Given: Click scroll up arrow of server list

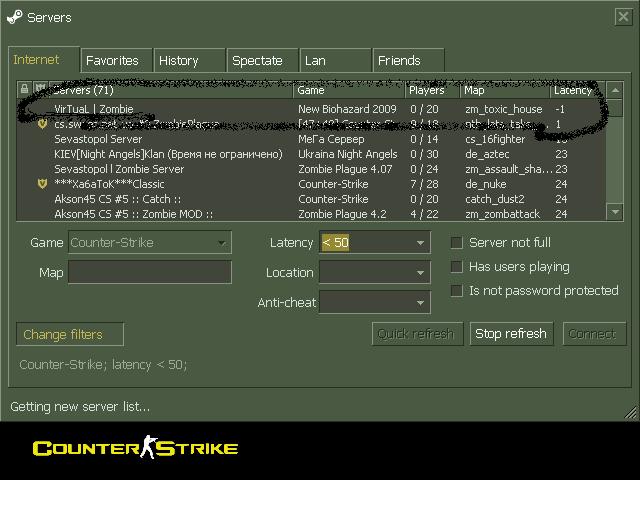Looking at the screenshot, I should (x=615, y=90).
